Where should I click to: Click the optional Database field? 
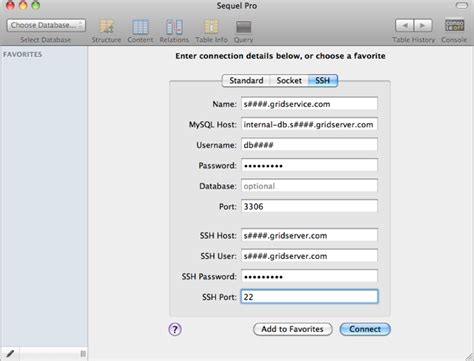click(309, 186)
